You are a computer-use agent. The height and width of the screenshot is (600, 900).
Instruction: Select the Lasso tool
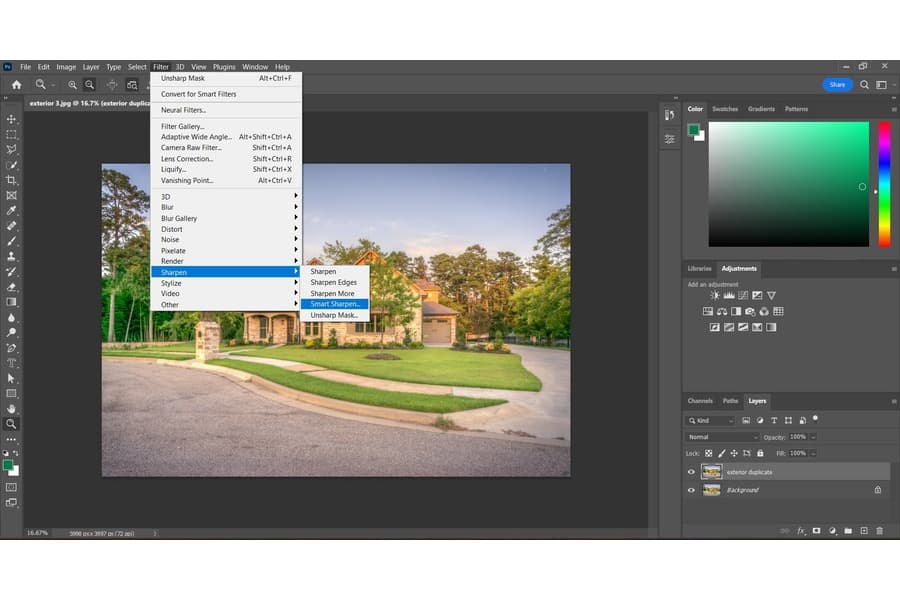coord(11,149)
